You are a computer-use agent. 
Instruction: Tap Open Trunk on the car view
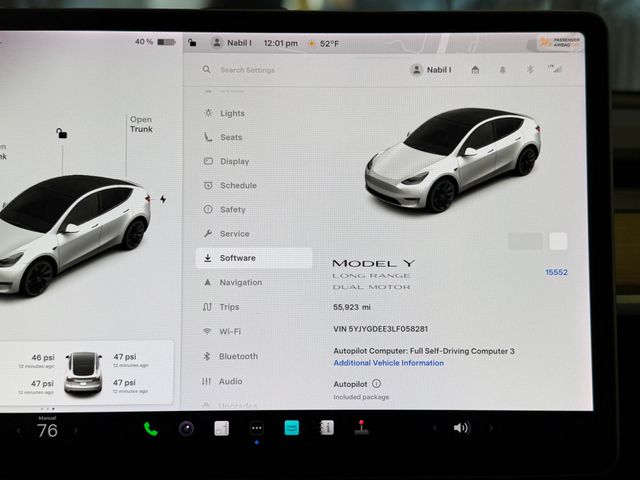pyautogui.click(x=141, y=124)
